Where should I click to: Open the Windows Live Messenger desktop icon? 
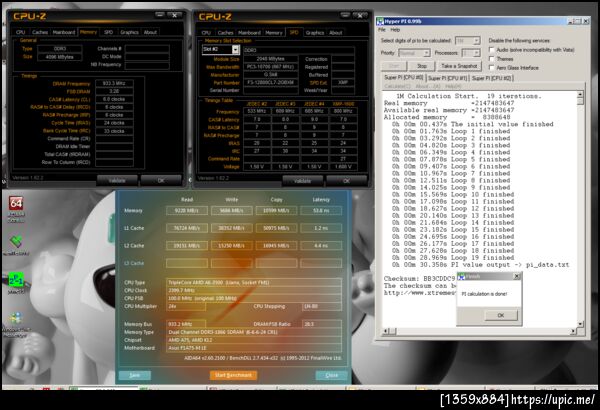pos(16,319)
